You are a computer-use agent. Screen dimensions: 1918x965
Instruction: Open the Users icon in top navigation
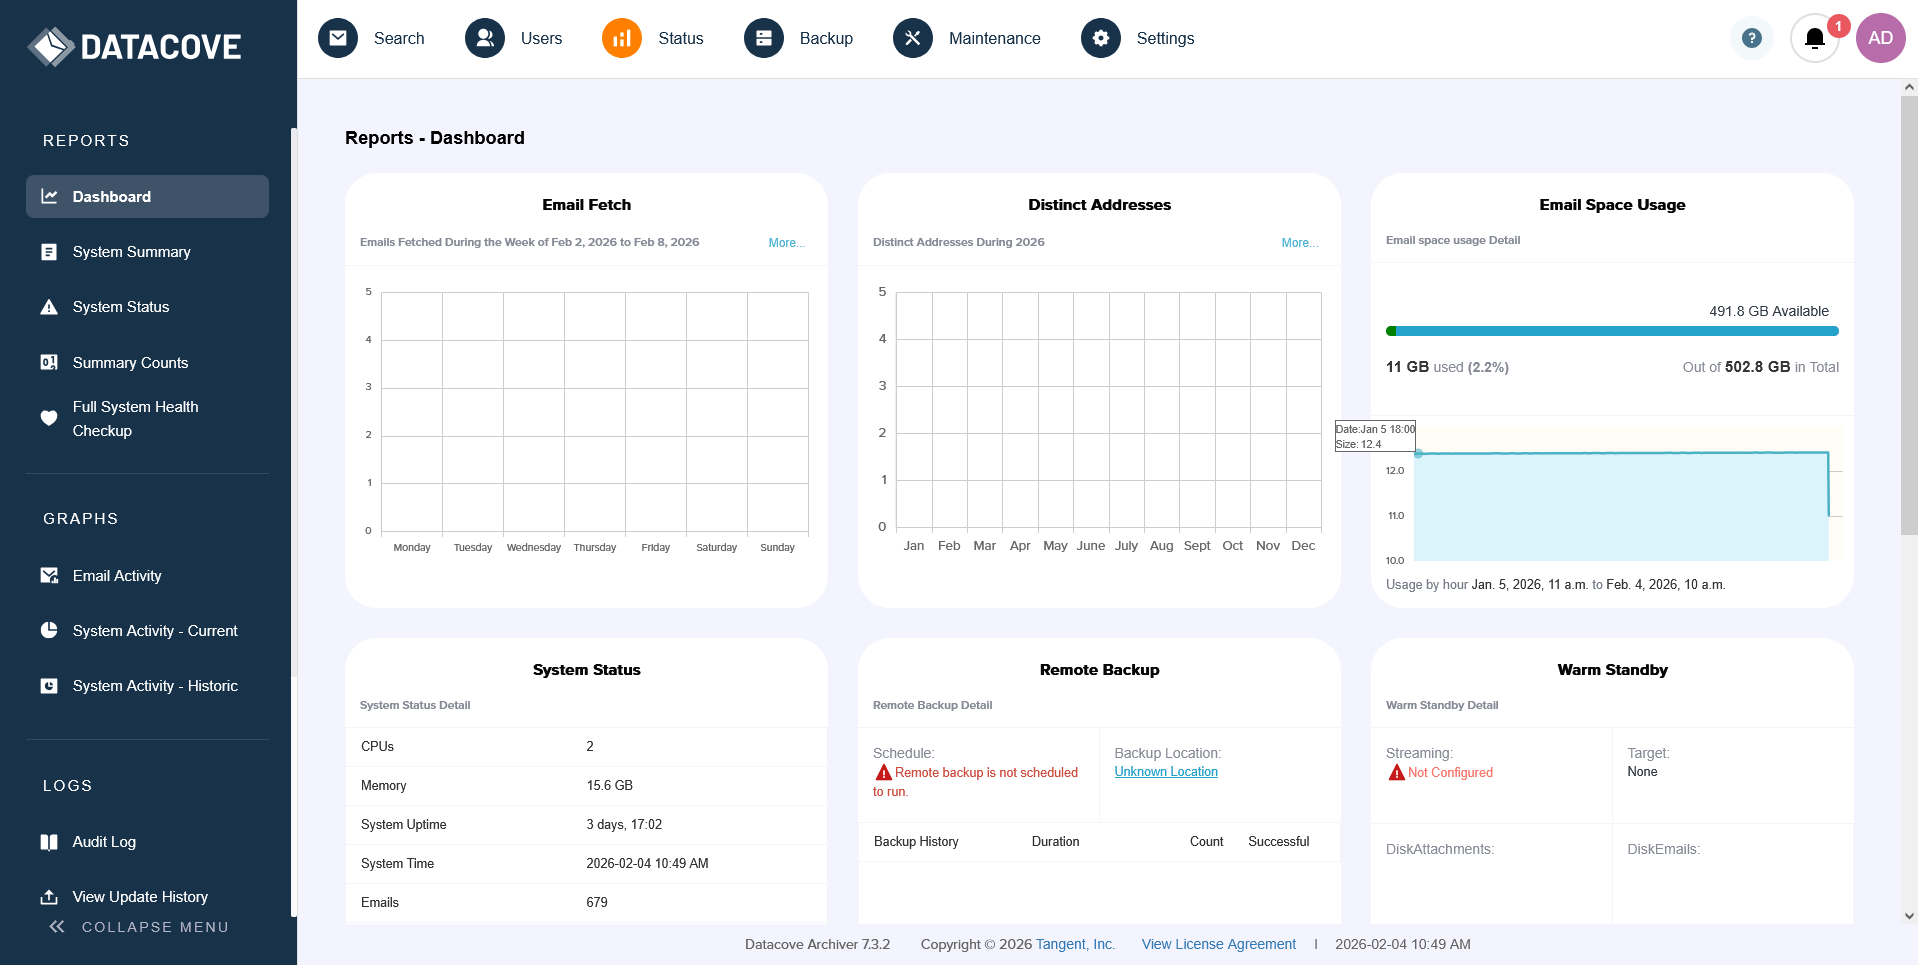click(485, 38)
